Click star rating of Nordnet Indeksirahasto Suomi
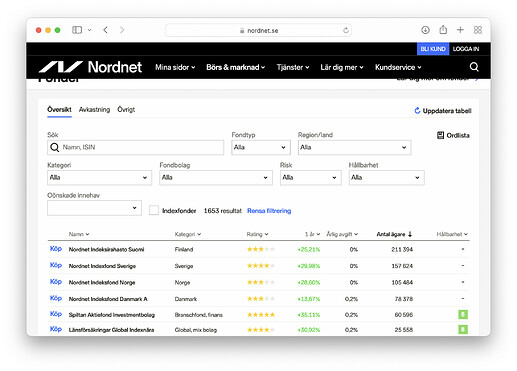The width and height of the screenshot is (517, 371). point(261,249)
